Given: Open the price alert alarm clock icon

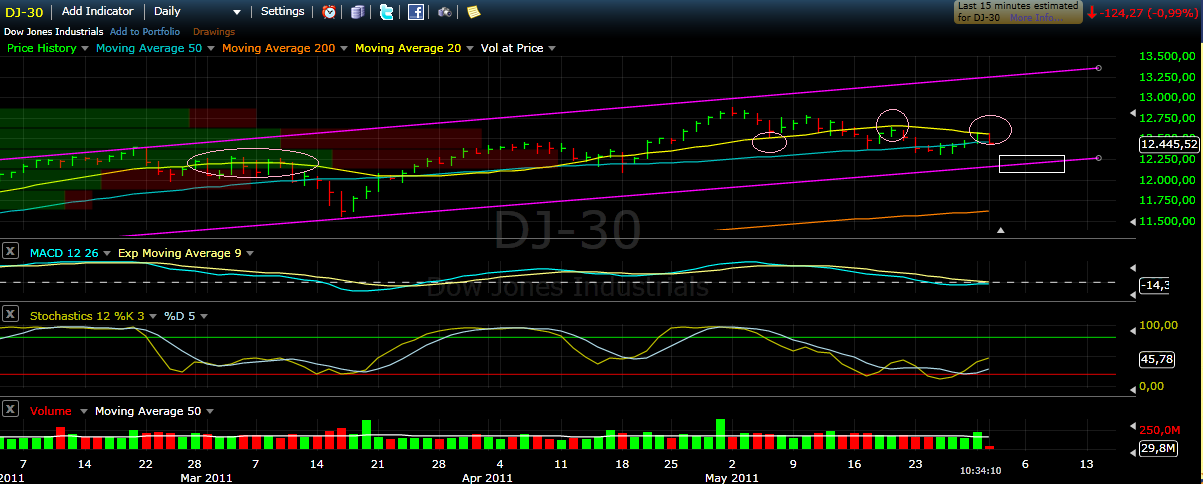Looking at the screenshot, I should point(329,12).
